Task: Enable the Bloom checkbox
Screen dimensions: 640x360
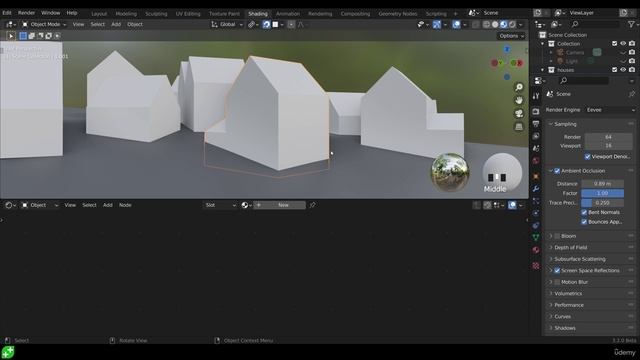Action: point(557,236)
